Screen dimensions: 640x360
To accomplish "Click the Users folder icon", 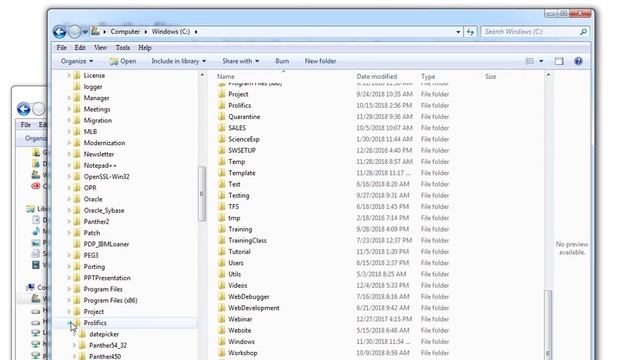I will coord(222,263).
